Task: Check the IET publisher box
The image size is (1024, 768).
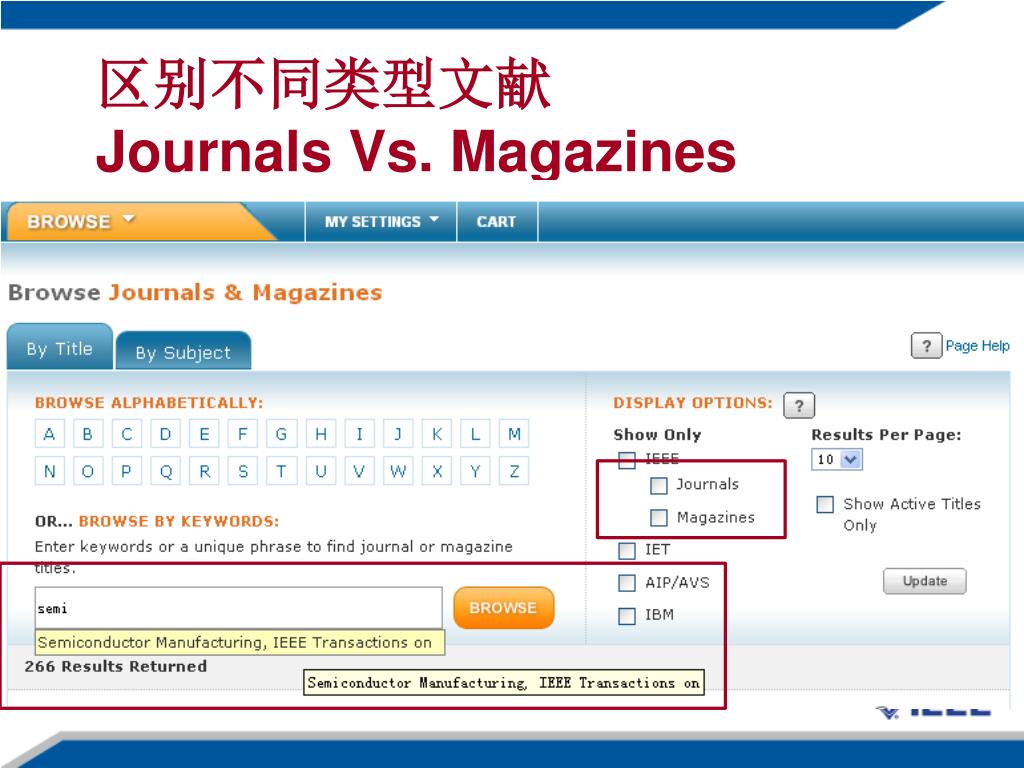Action: coord(627,551)
